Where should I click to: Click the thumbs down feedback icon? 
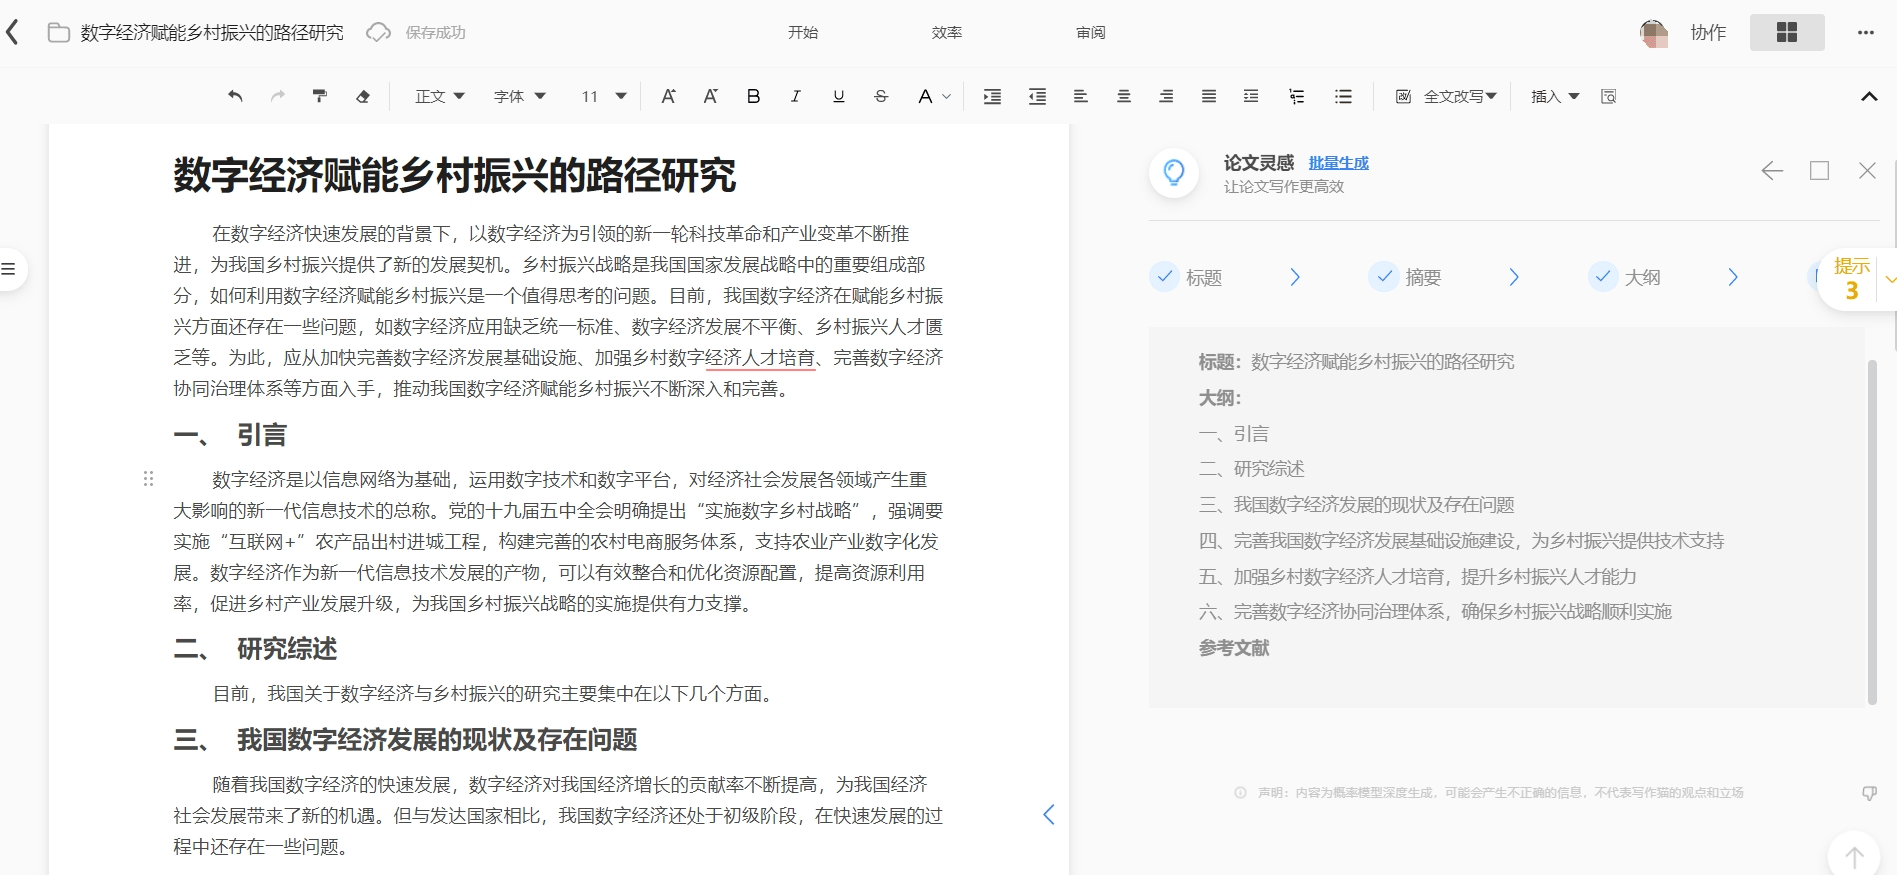pos(1869,793)
